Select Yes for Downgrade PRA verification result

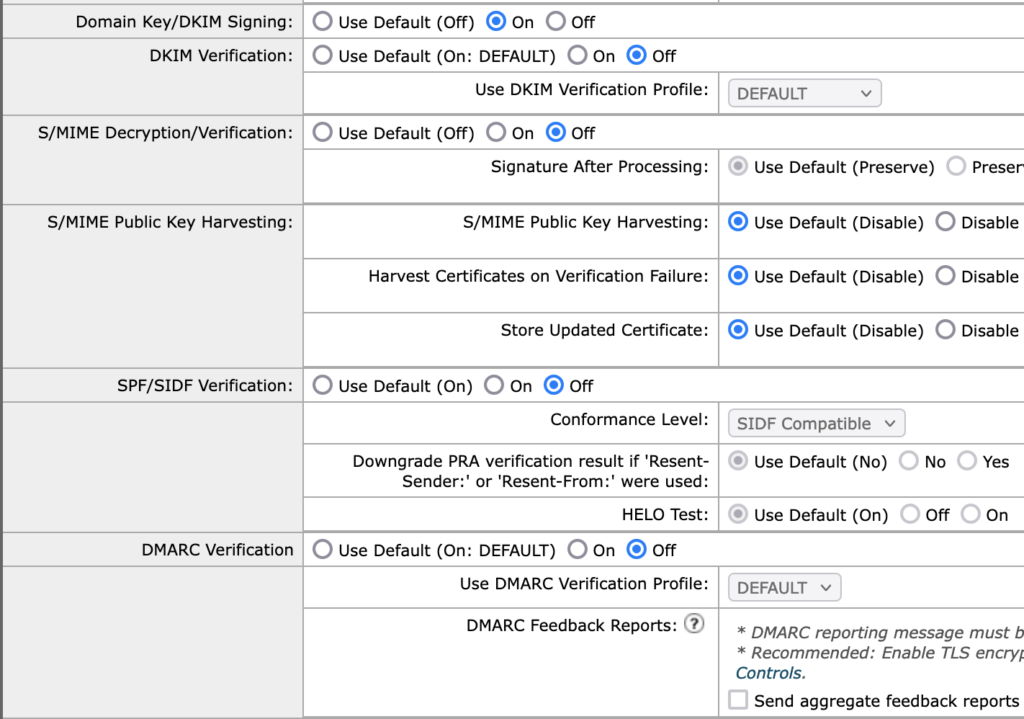point(967,461)
